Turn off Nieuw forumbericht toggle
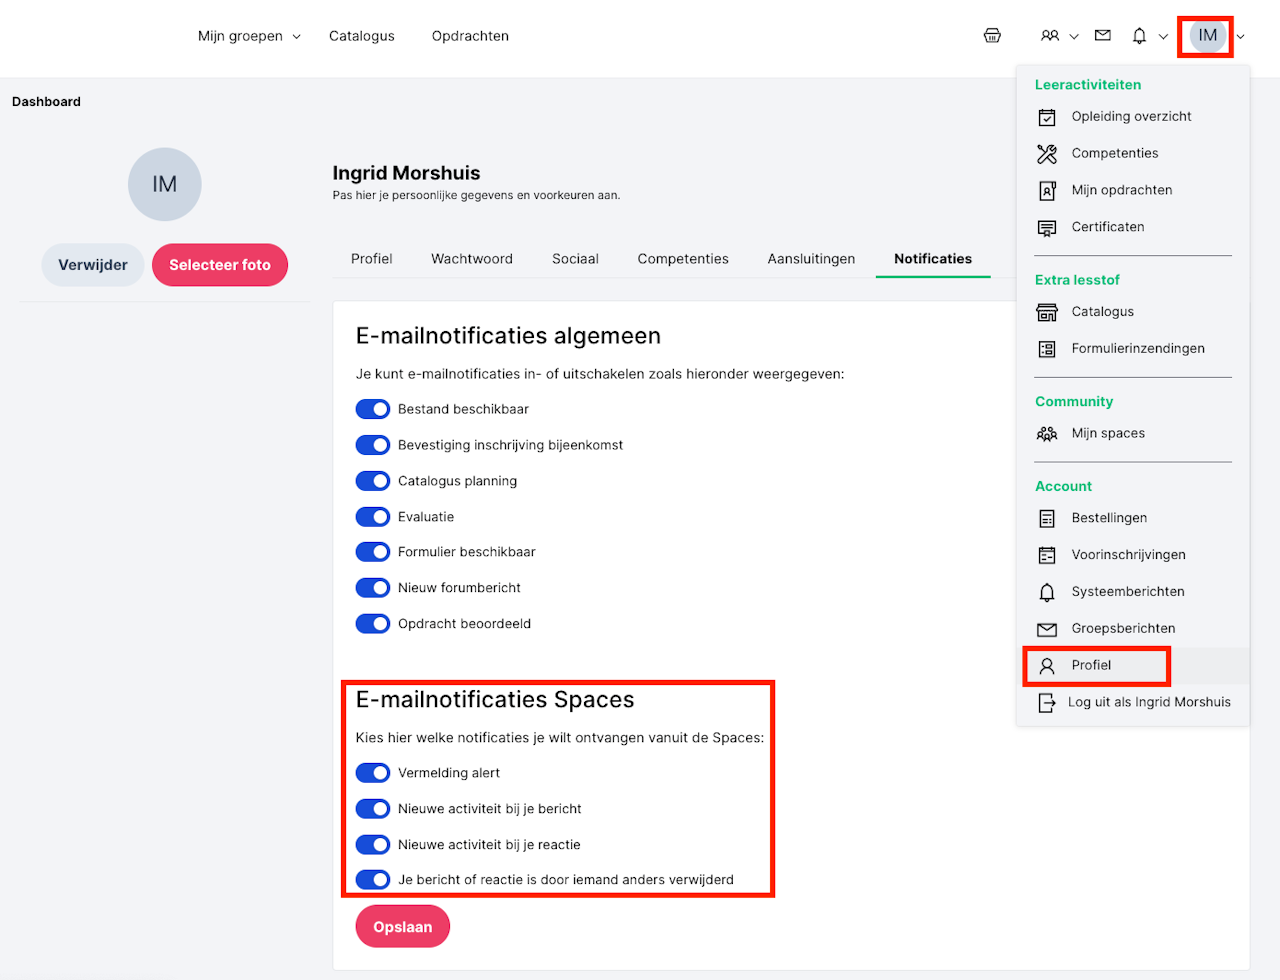Screen dimensions: 1280x980 tap(373, 588)
